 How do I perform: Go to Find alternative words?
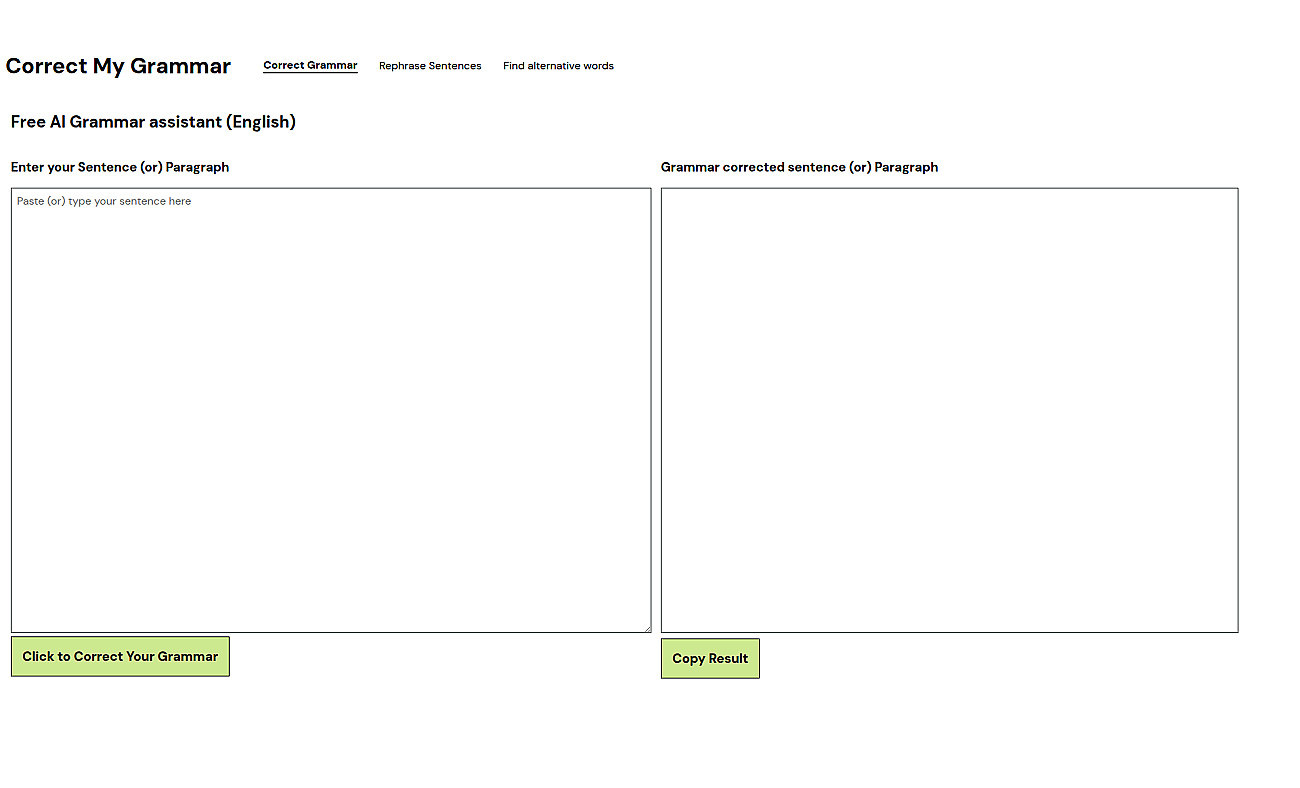tap(558, 66)
